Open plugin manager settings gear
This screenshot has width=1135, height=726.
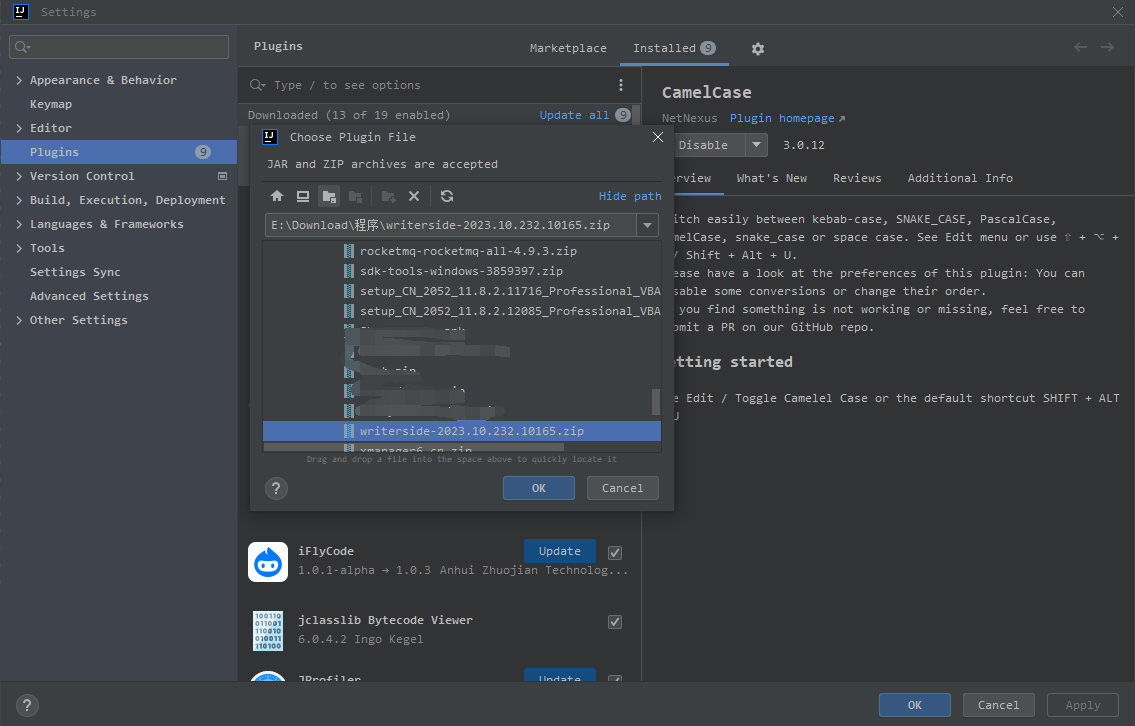[757, 48]
